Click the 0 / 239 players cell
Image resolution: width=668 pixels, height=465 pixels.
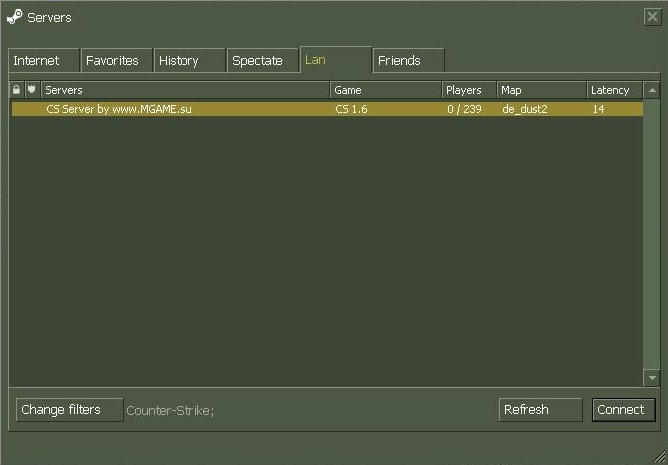click(464, 109)
